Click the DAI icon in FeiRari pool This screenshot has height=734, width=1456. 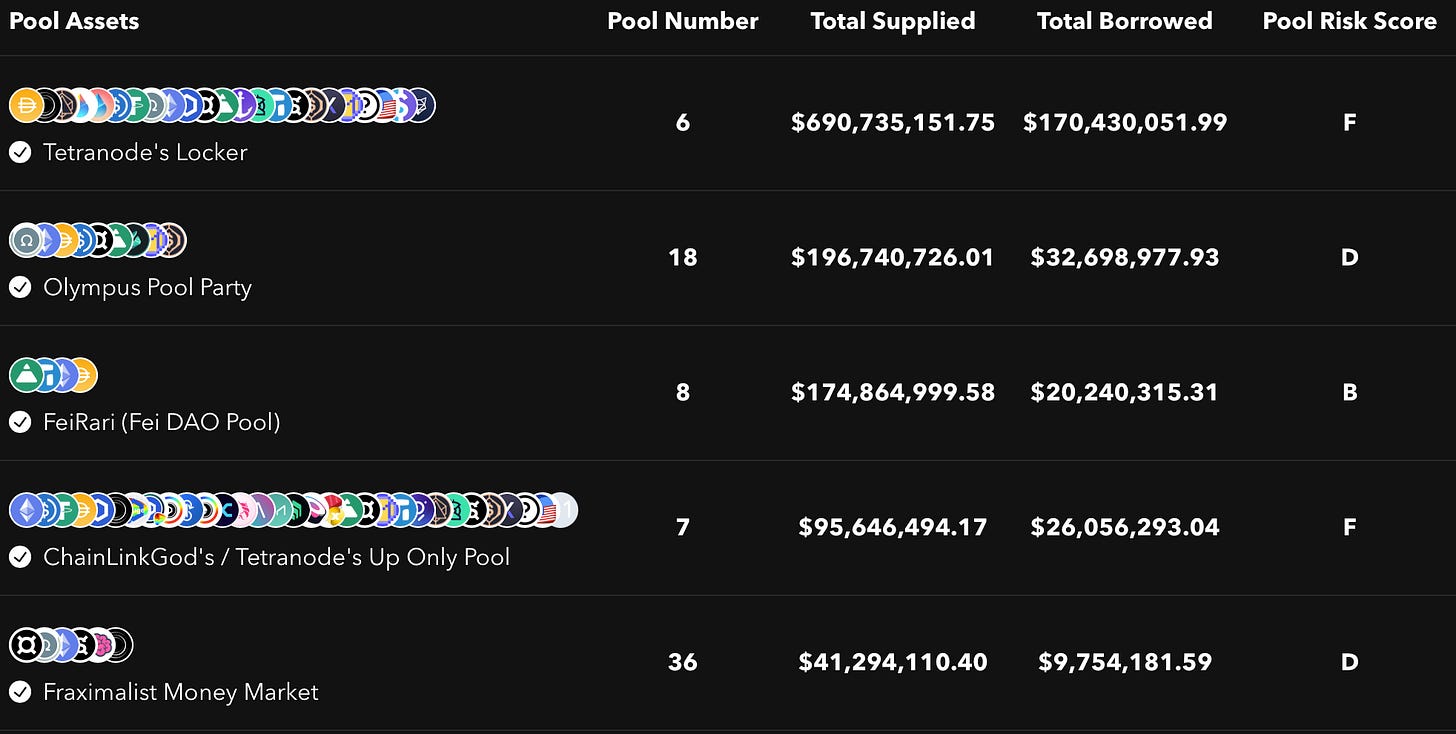coord(81,375)
